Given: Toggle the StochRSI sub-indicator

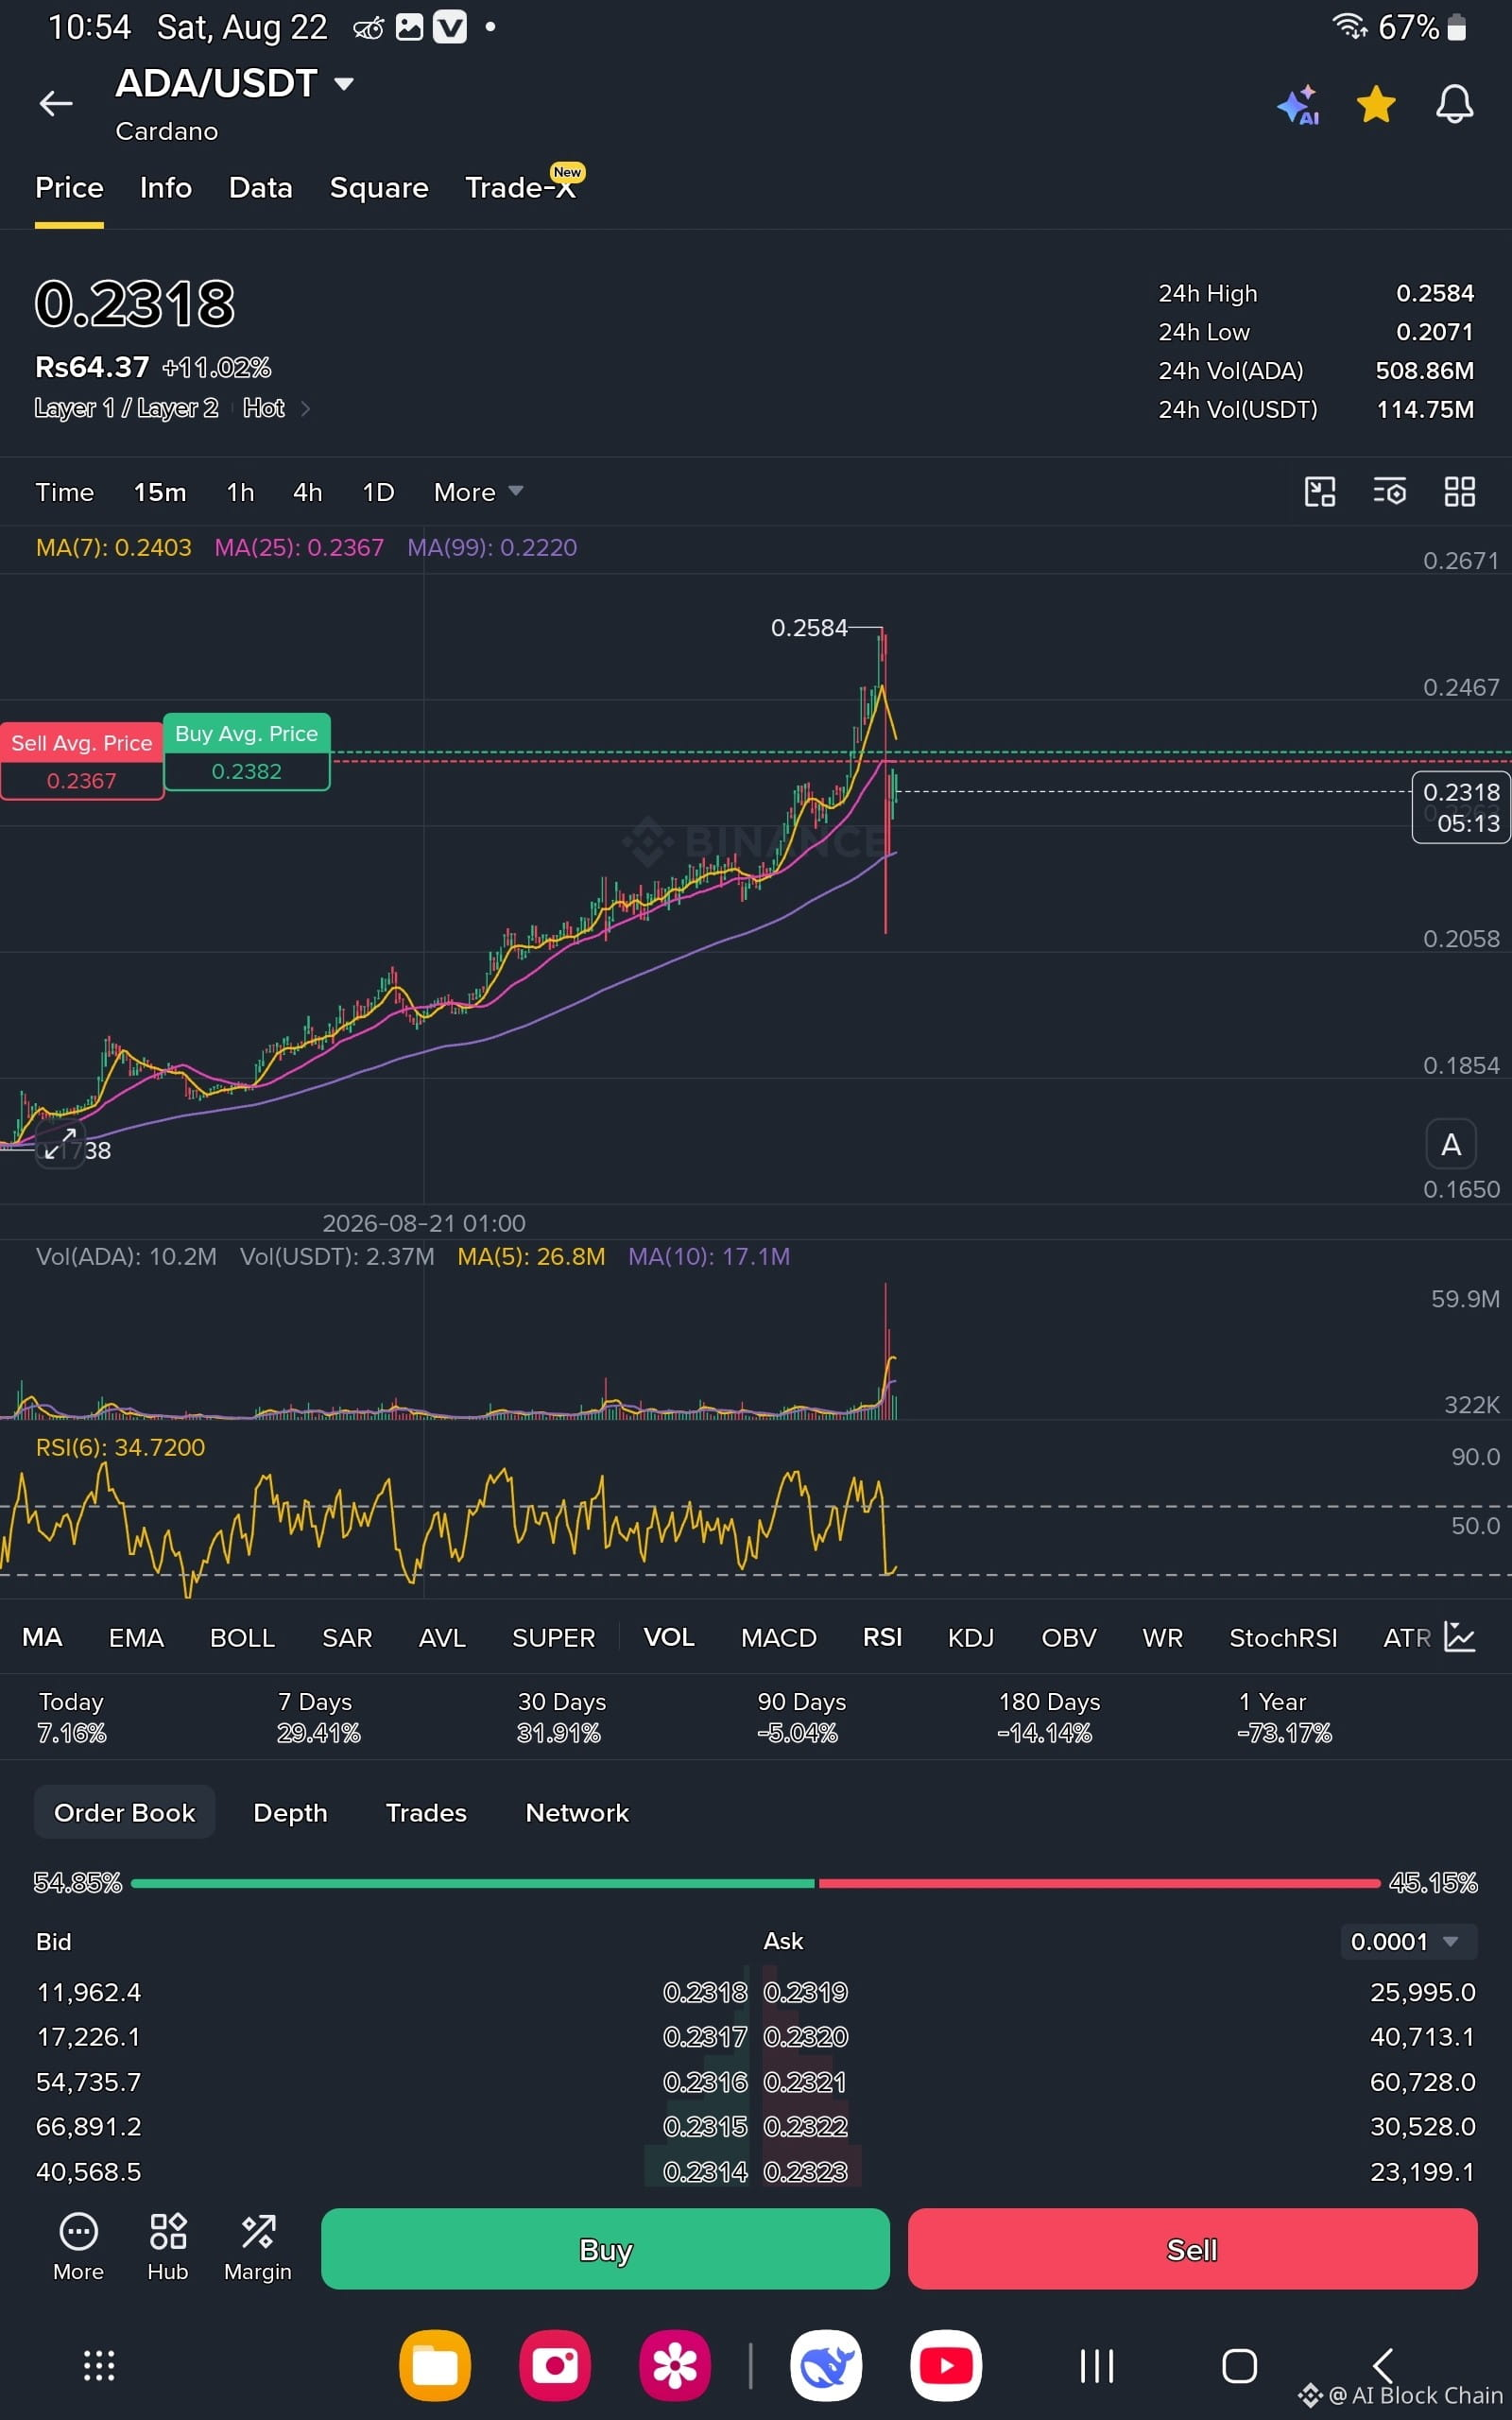Looking at the screenshot, I should [x=1283, y=1637].
